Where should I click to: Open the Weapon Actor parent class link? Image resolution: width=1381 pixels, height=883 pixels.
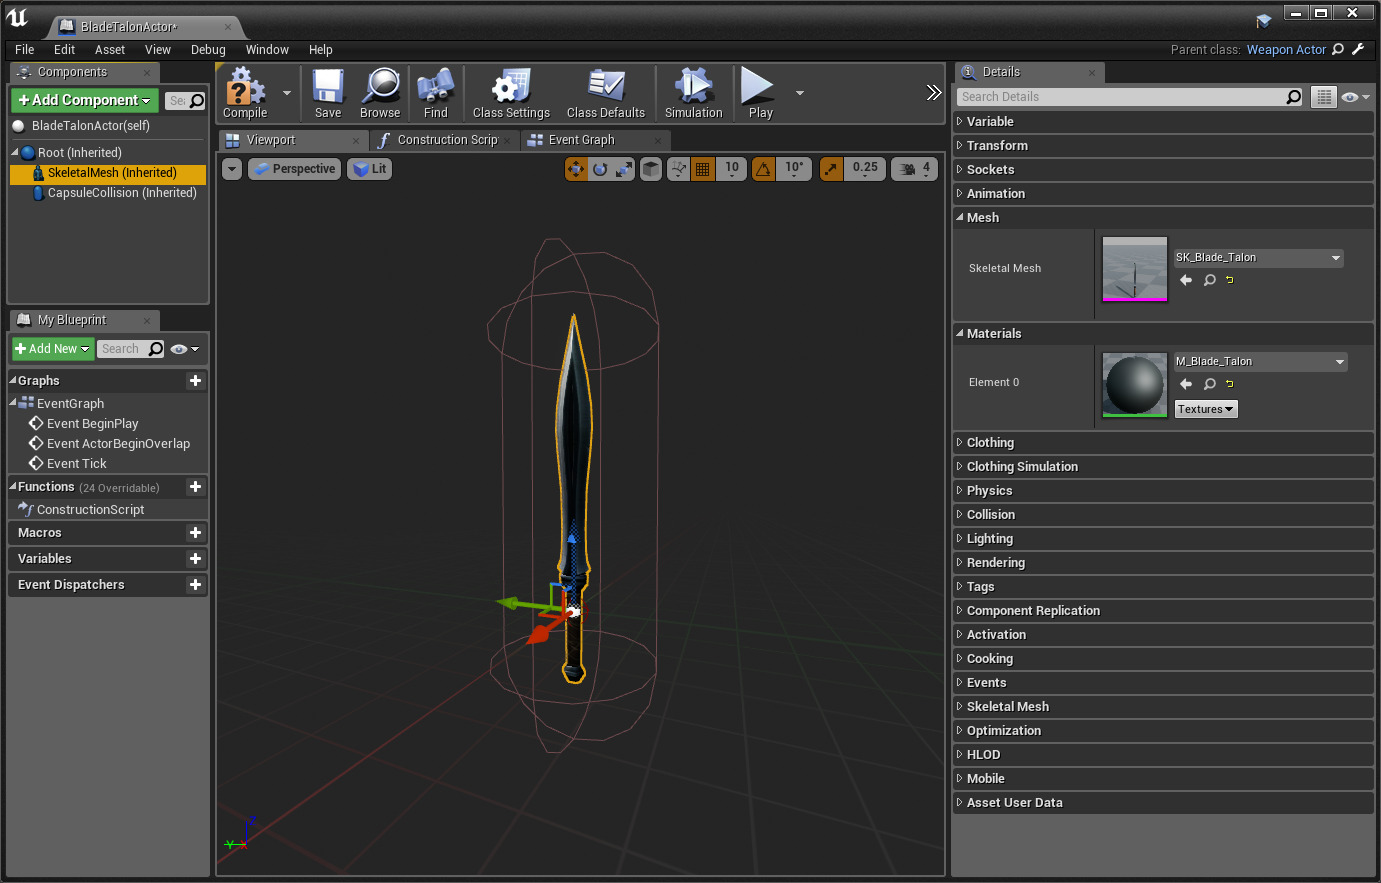tap(1286, 50)
